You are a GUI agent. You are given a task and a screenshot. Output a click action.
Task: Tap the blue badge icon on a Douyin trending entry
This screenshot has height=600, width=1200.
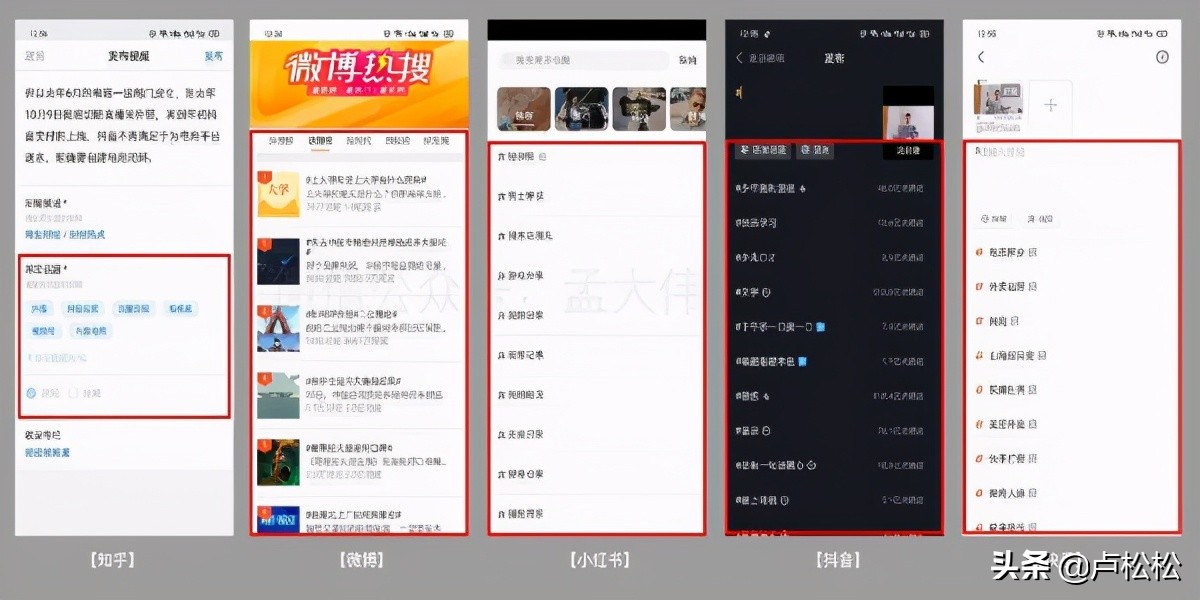tap(821, 326)
